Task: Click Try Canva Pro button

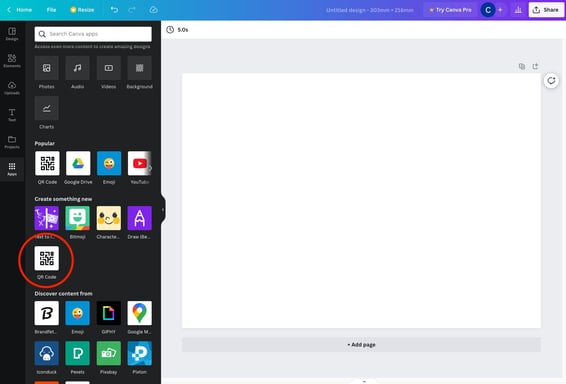Action: pyautogui.click(x=450, y=10)
